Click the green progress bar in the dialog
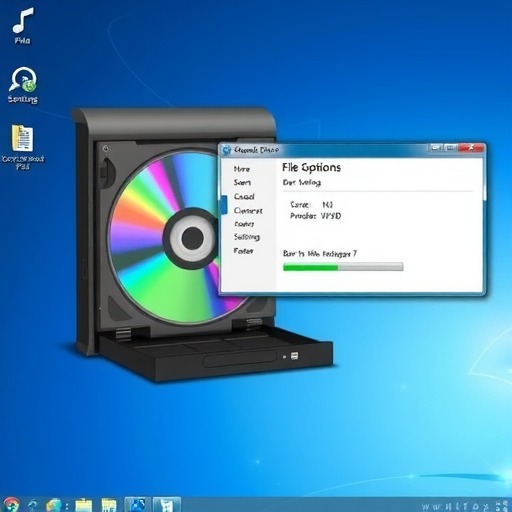 (343, 267)
